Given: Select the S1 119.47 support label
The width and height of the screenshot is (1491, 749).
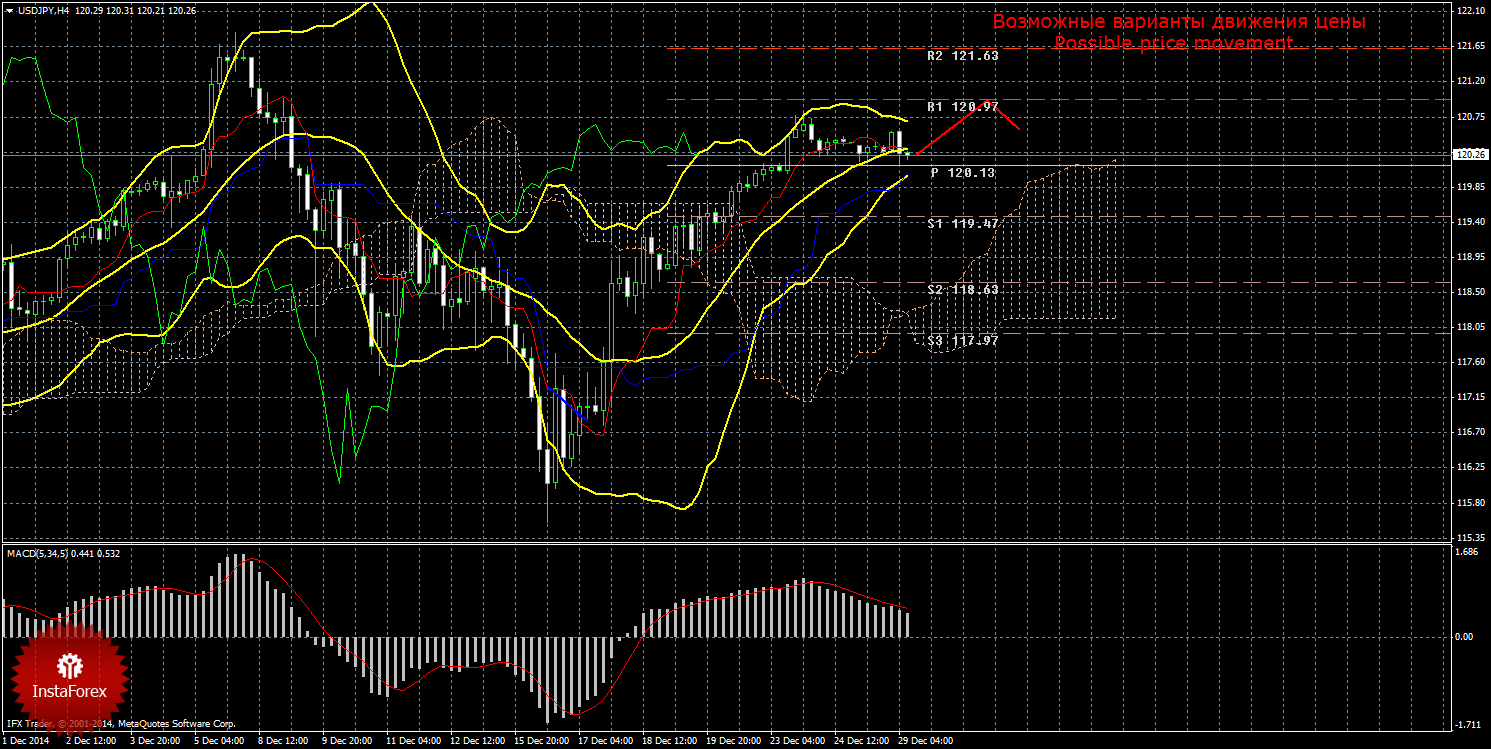Looking at the screenshot, I should click(962, 224).
